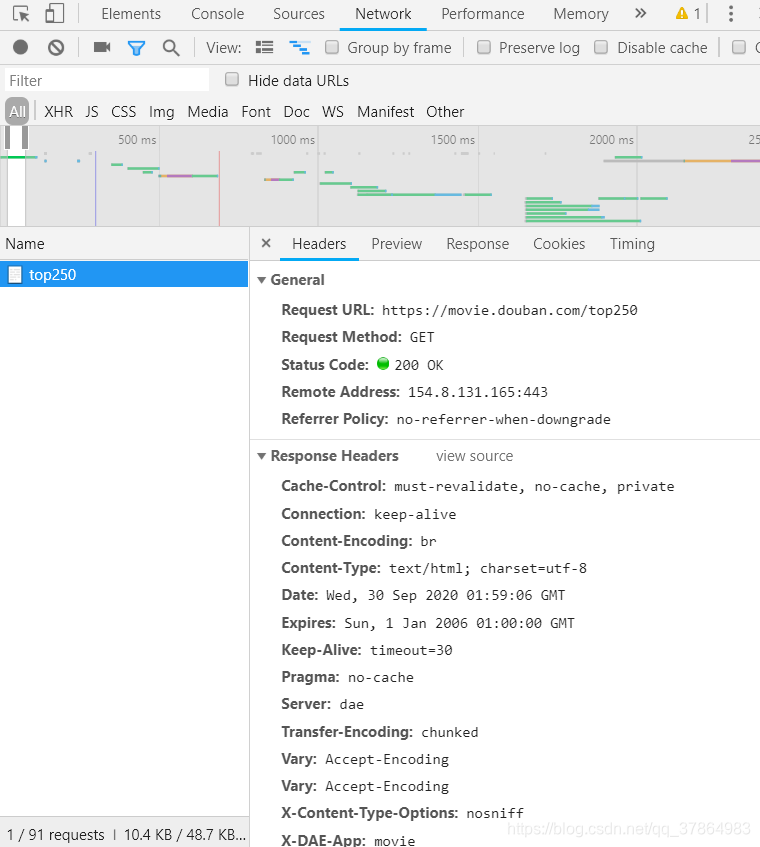Clear the network log
Image resolution: width=760 pixels, height=847 pixels.
[x=56, y=48]
